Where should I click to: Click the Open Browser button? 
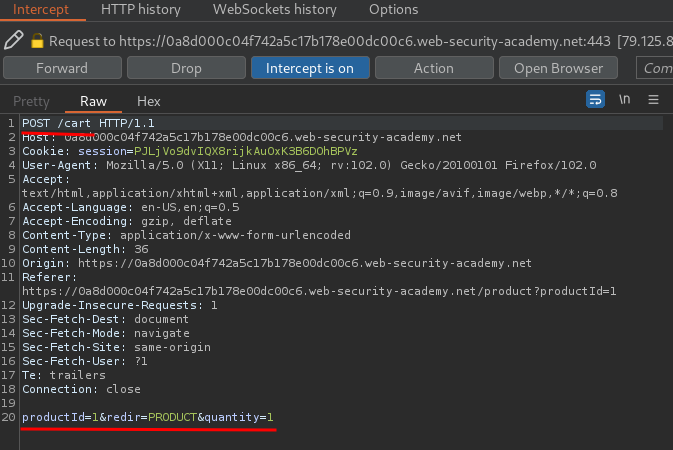coord(558,68)
